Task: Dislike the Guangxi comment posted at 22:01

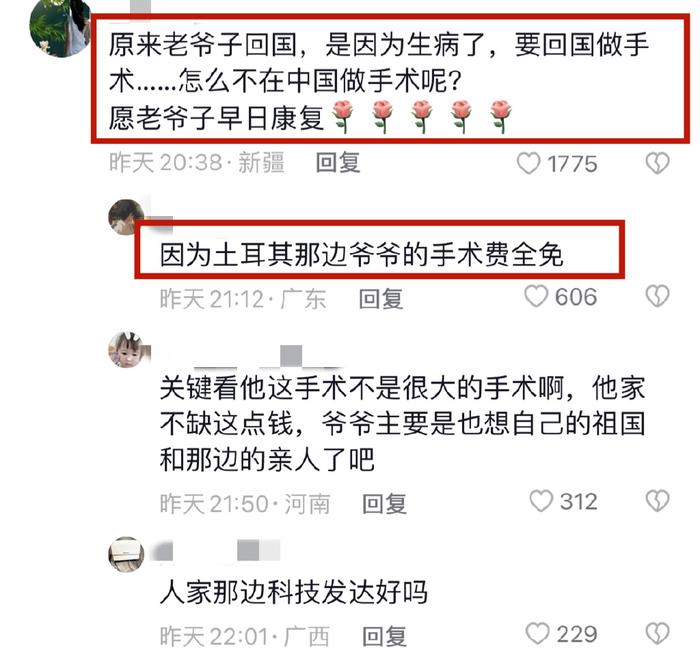Action: tap(657, 633)
